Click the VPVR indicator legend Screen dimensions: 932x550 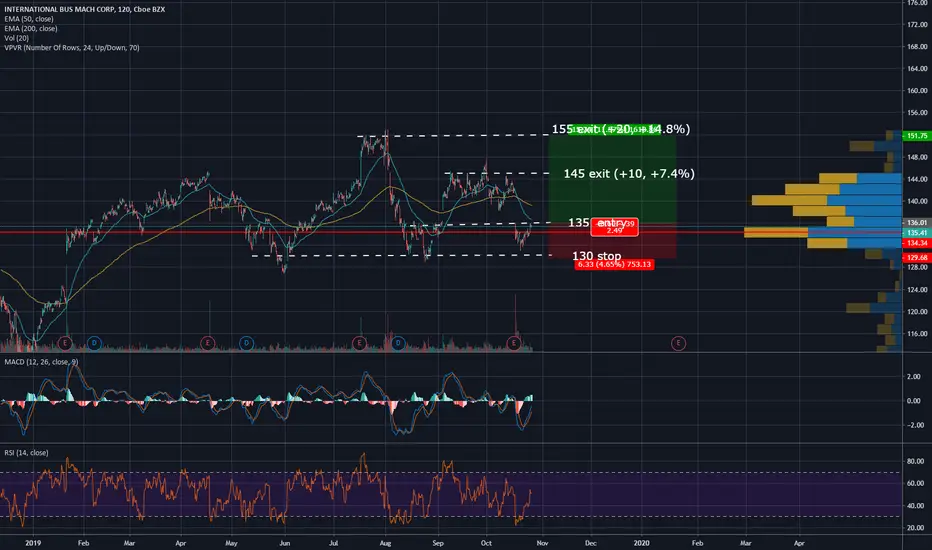[x=72, y=48]
